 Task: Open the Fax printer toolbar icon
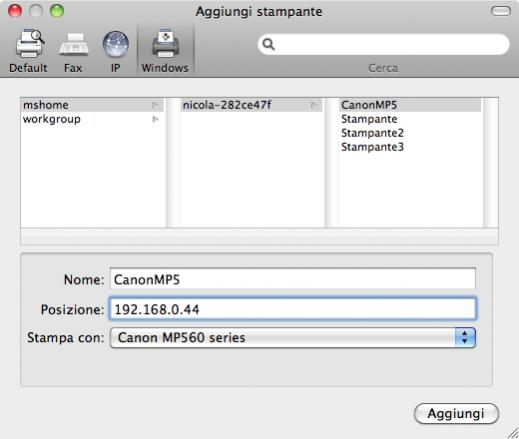(73, 44)
